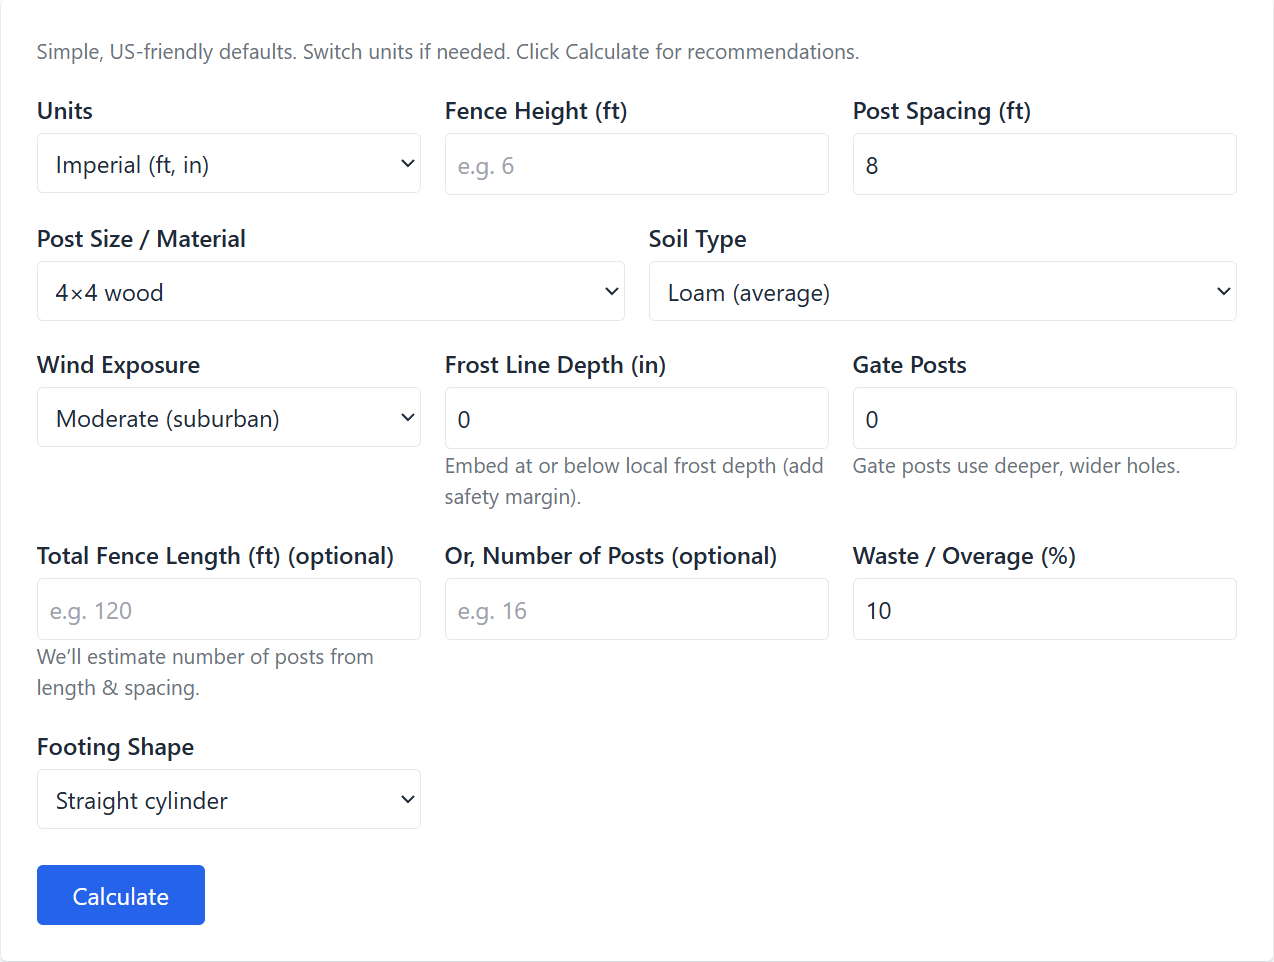This screenshot has height=962, width=1274.
Task: Click the Waste / Overage percentage field
Action: pyautogui.click(x=1044, y=610)
